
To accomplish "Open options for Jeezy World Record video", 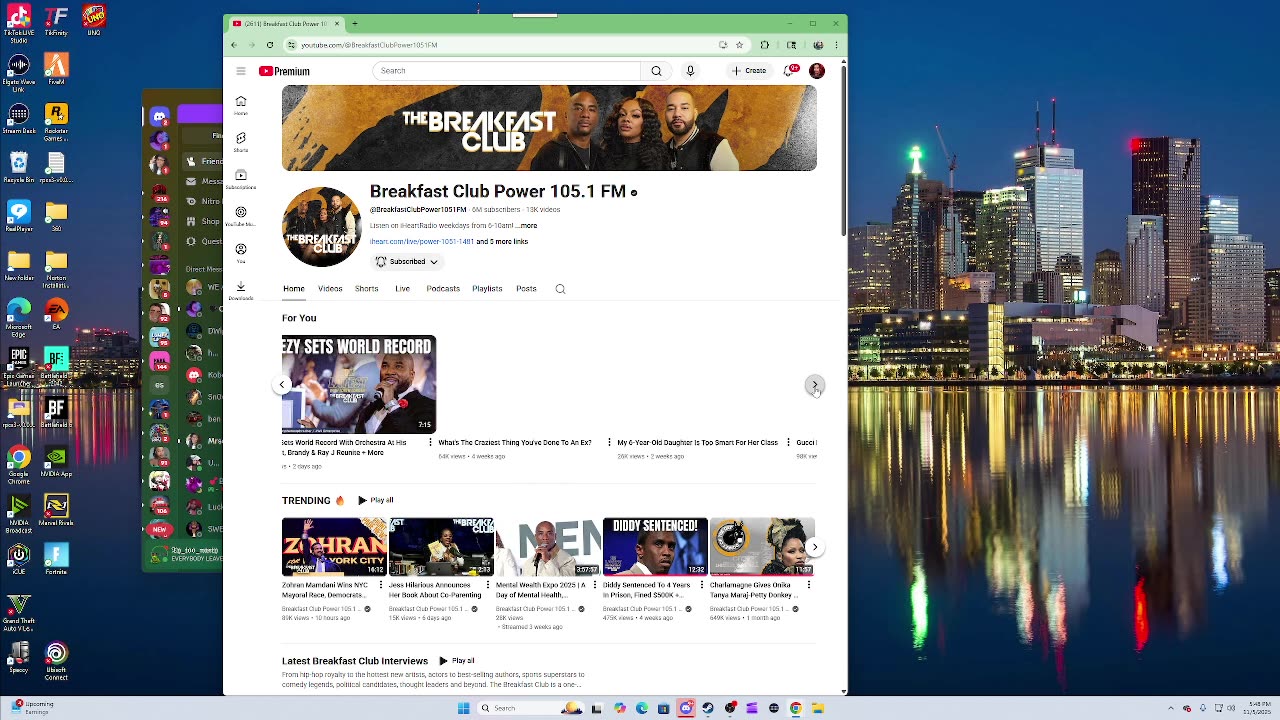I will (431, 442).
